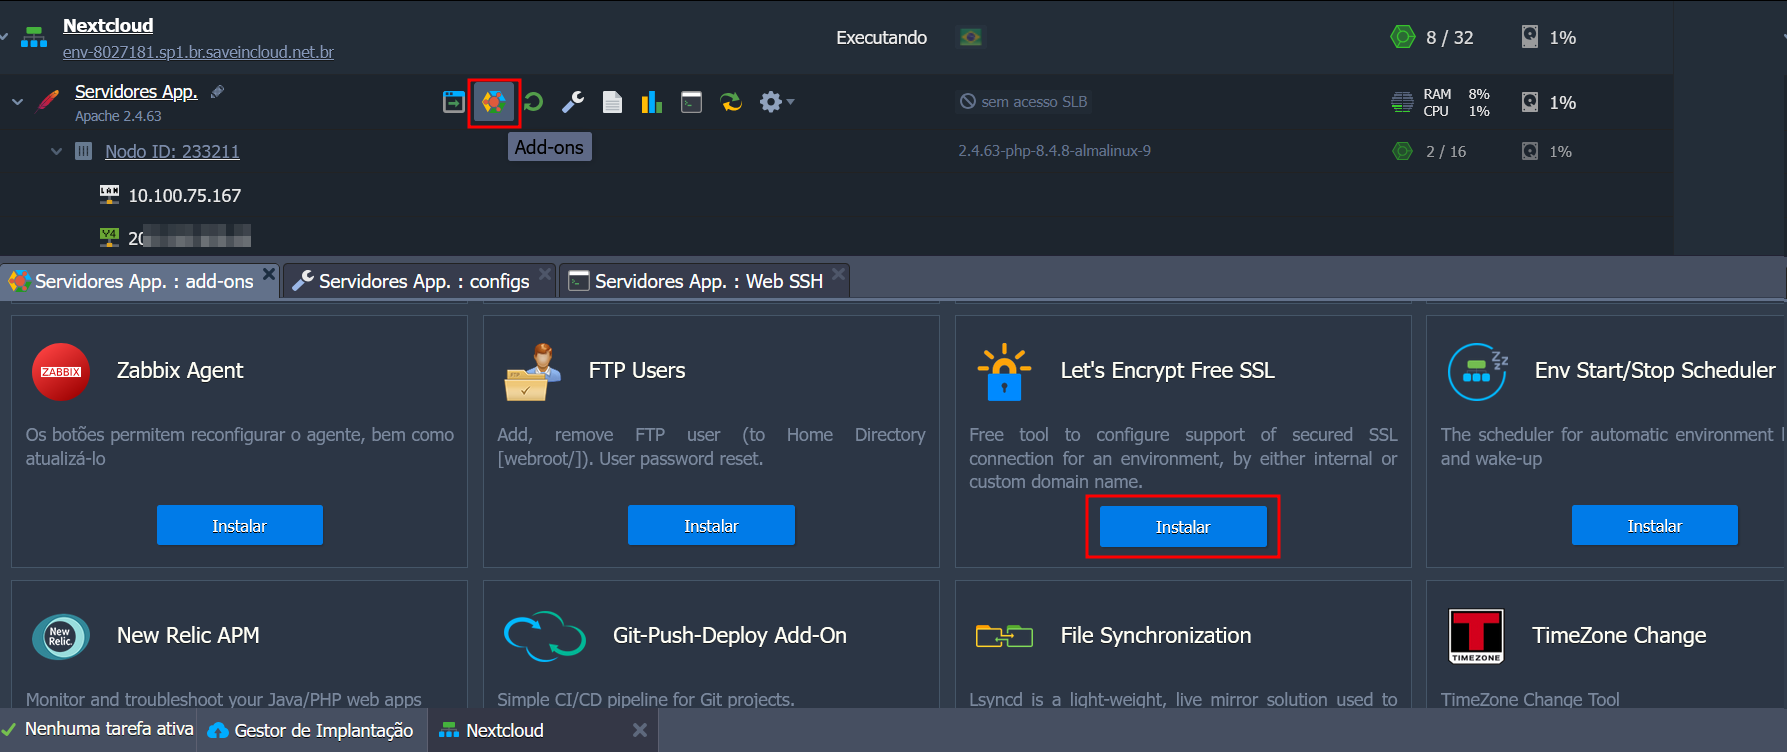The image size is (1787, 752).
Task: Click the LAN IP address icon
Action: click(x=109, y=194)
